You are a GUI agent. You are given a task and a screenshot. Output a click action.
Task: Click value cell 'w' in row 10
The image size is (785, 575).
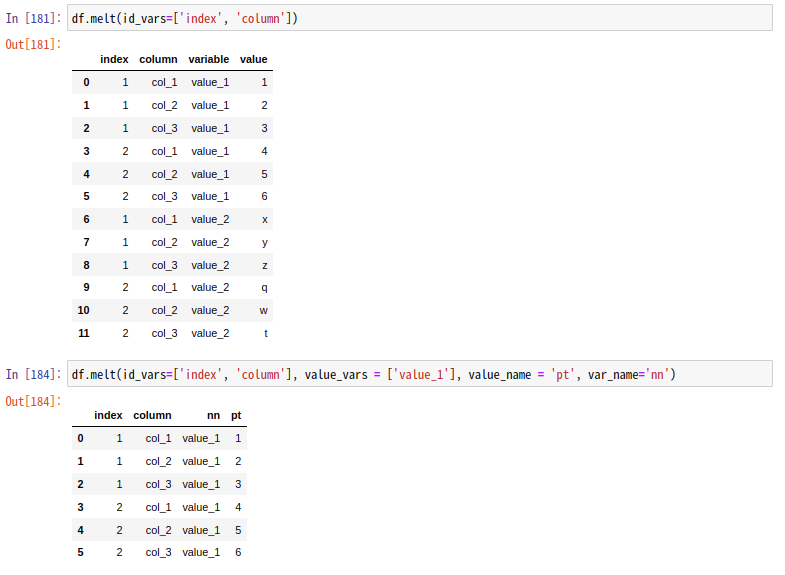pyautogui.click(x=263, y=310)
